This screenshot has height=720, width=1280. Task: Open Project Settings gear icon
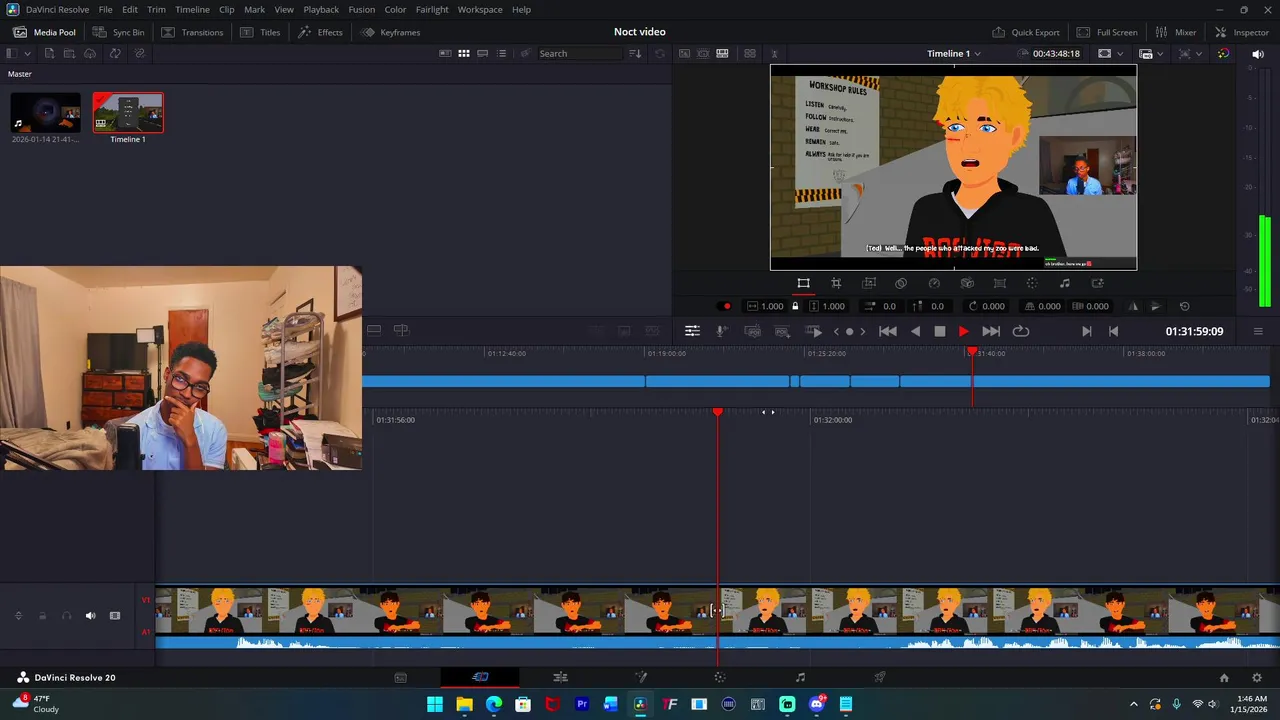tap(1257, 677)
